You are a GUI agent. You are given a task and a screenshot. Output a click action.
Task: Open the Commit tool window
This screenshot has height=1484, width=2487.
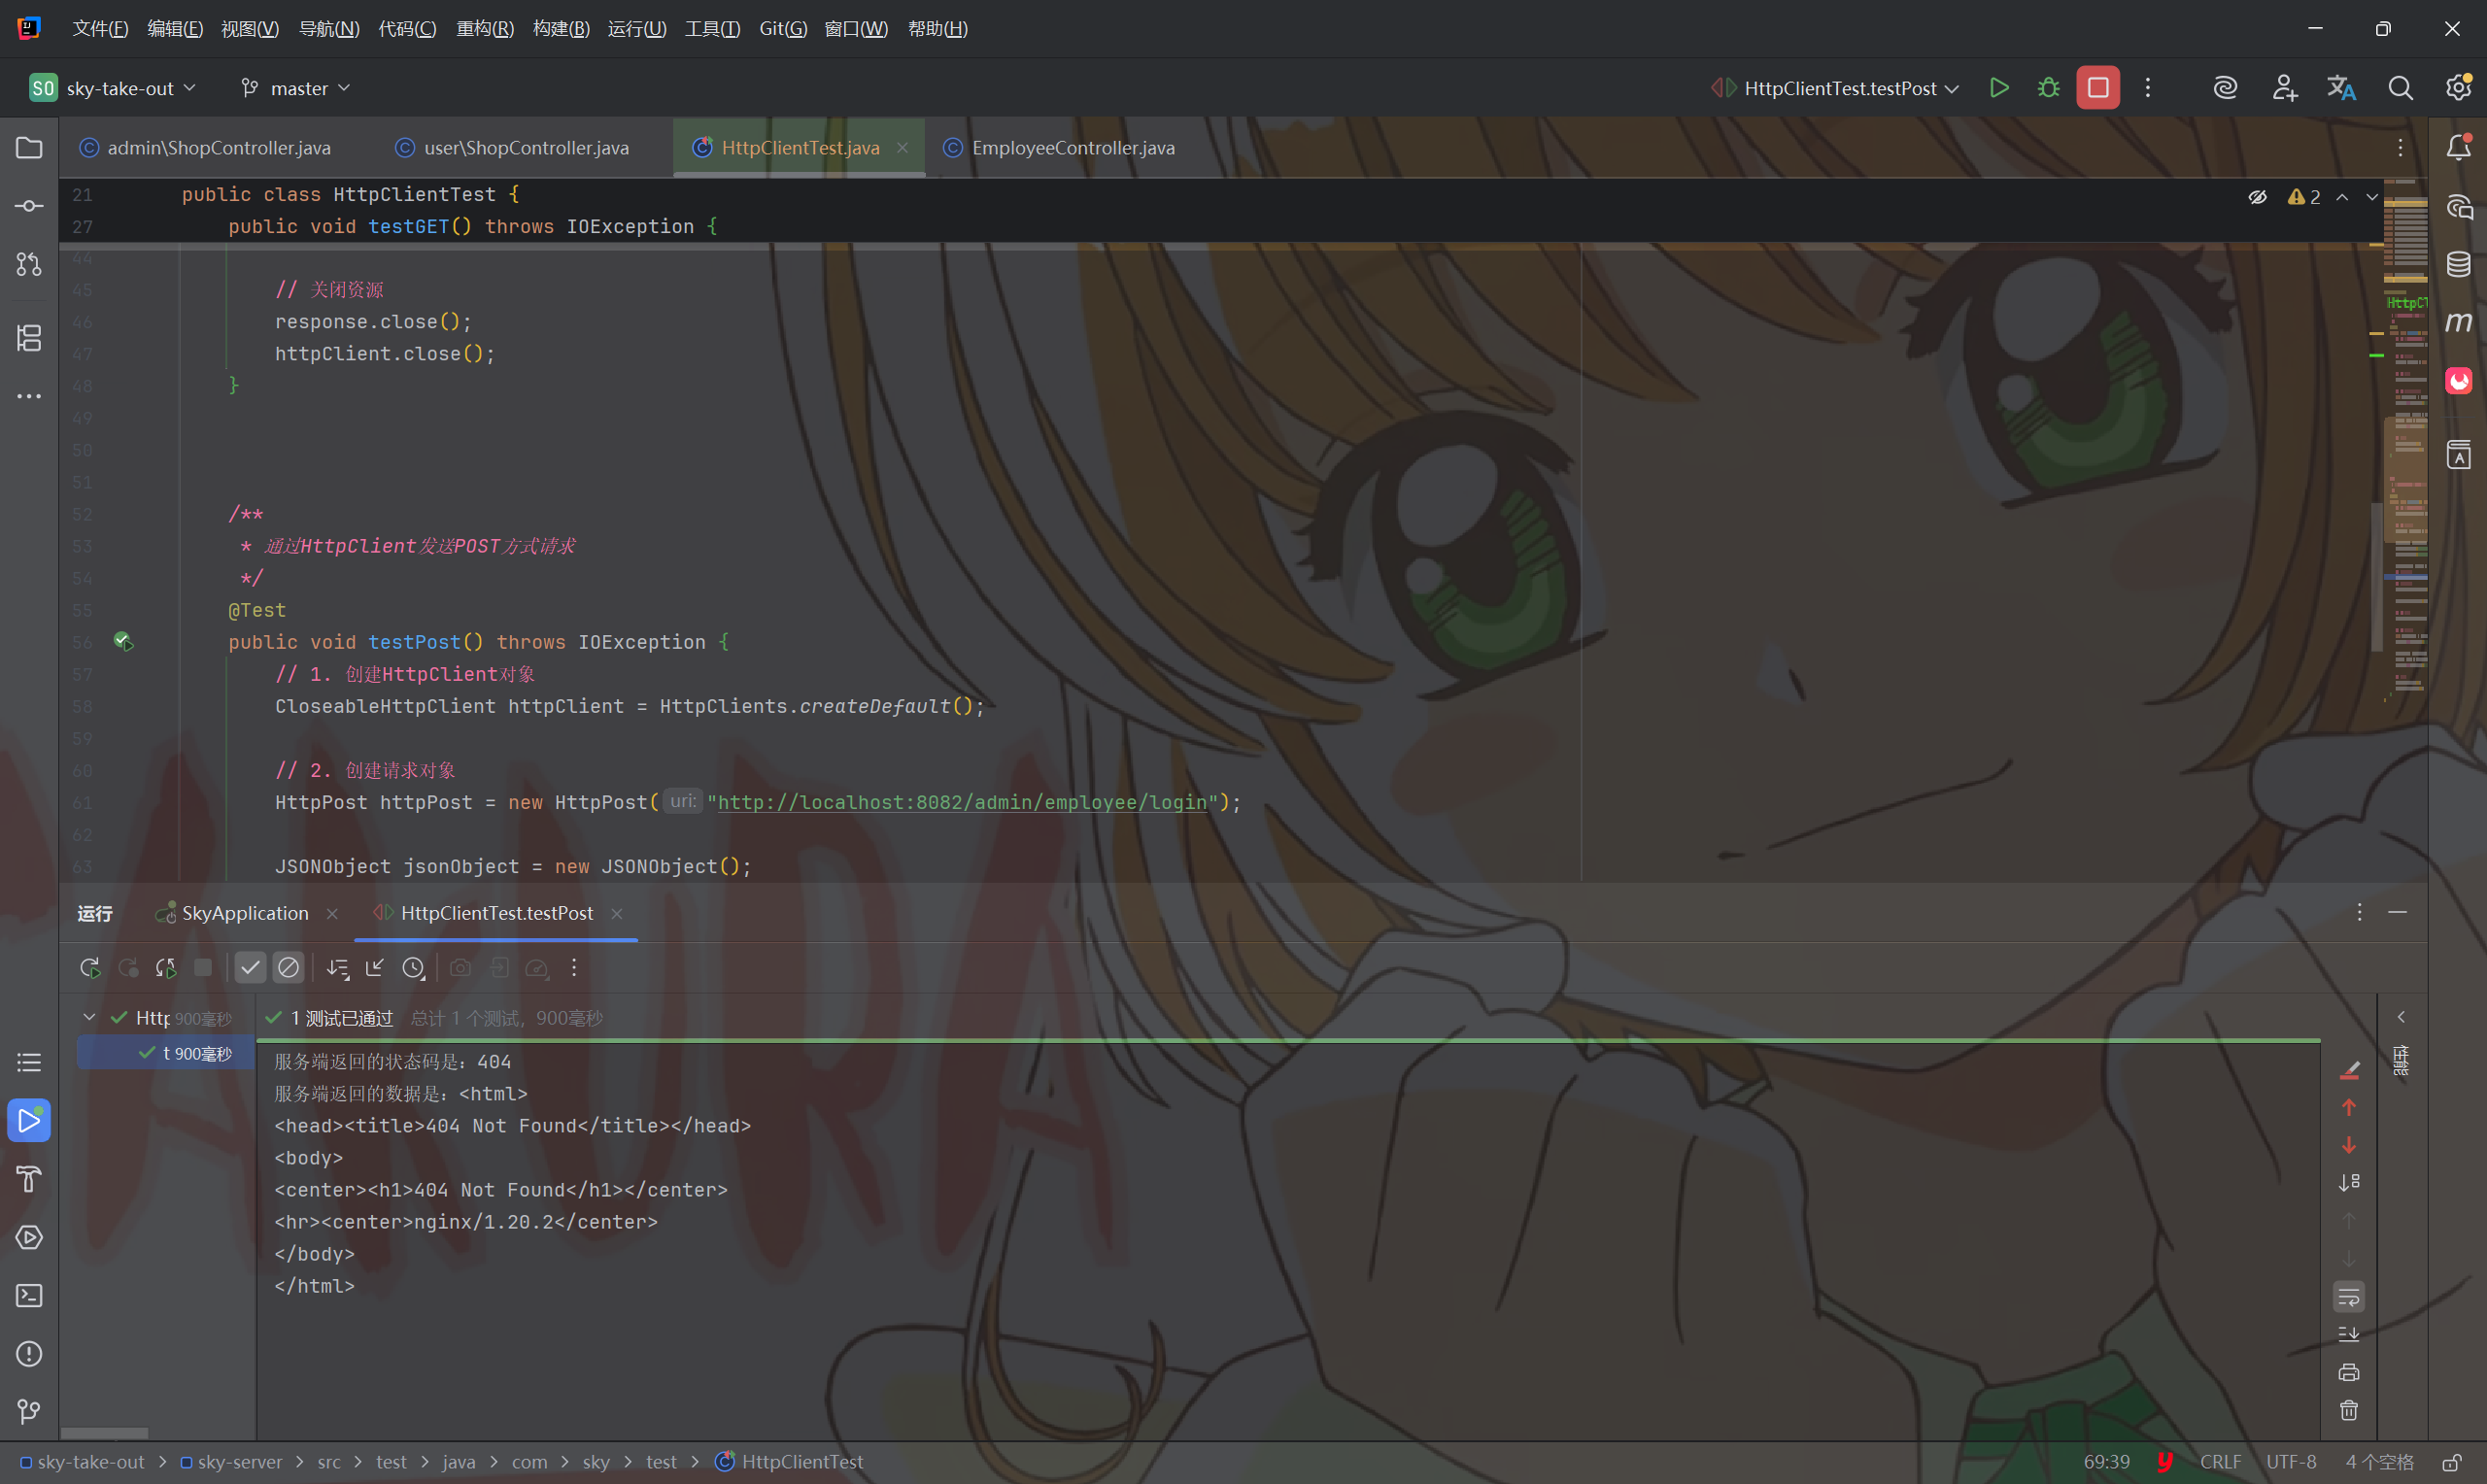(x=29, y=206)
